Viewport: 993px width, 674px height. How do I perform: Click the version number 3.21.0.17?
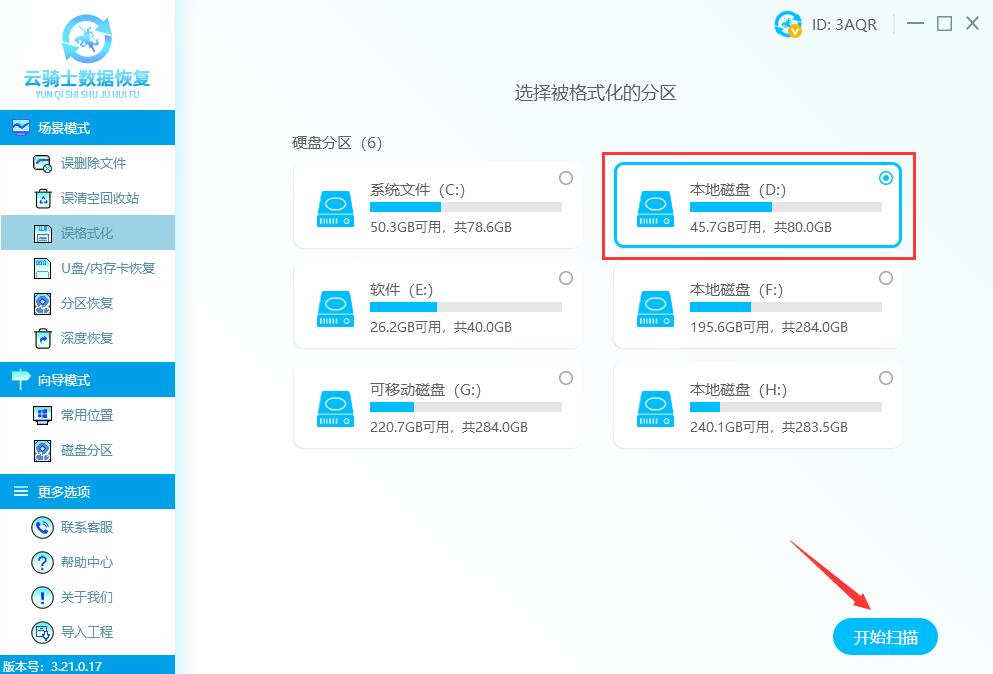(77, 666)
